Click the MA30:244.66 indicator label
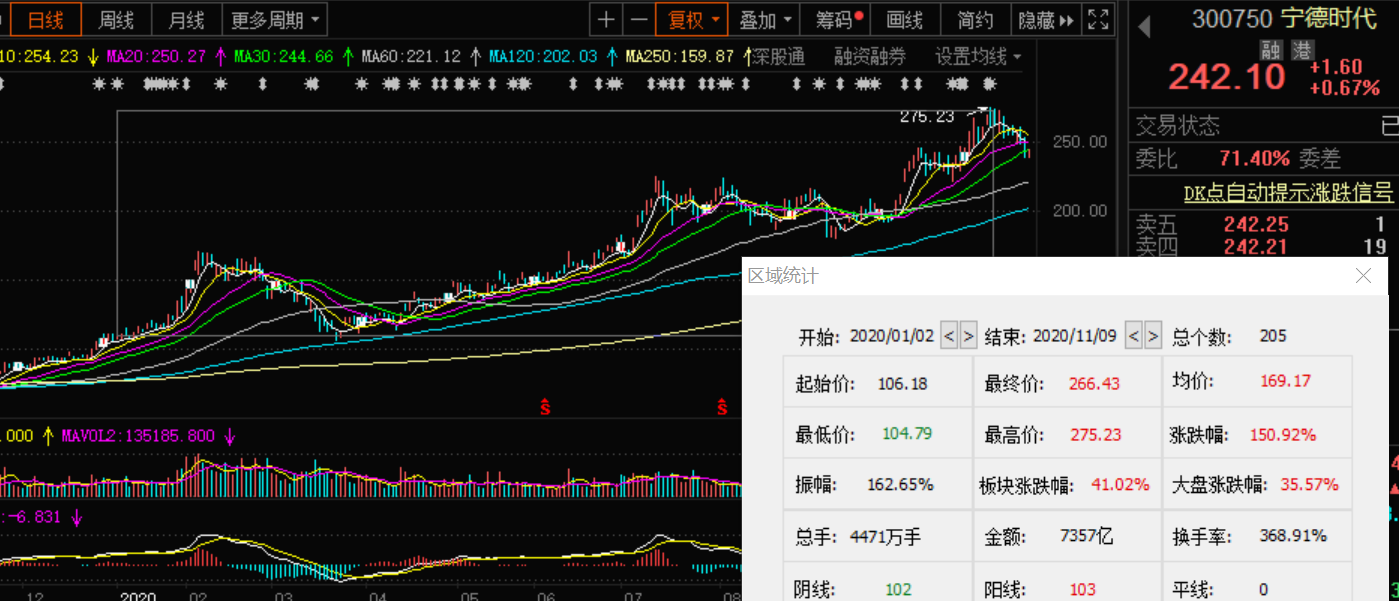Screen dimensions: 1399x601 [x=283, y=57]
